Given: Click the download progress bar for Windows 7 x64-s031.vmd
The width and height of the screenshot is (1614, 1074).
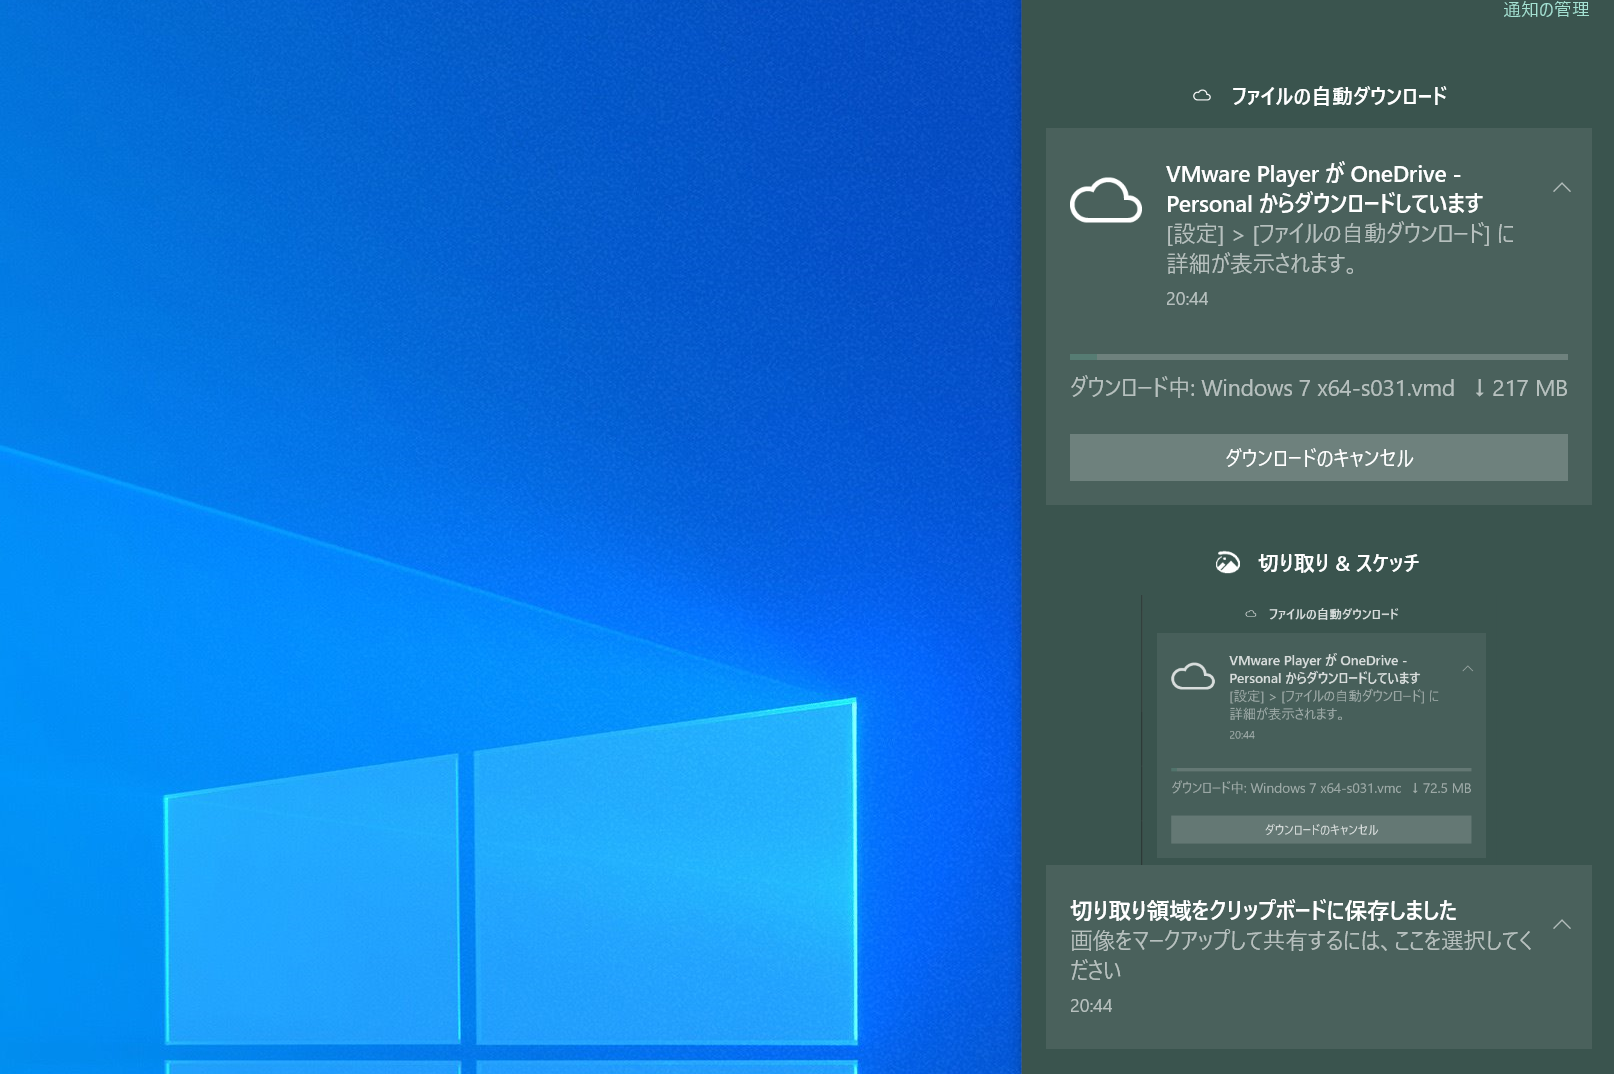Looking at the screenshot, I should tap(1319, 357).
